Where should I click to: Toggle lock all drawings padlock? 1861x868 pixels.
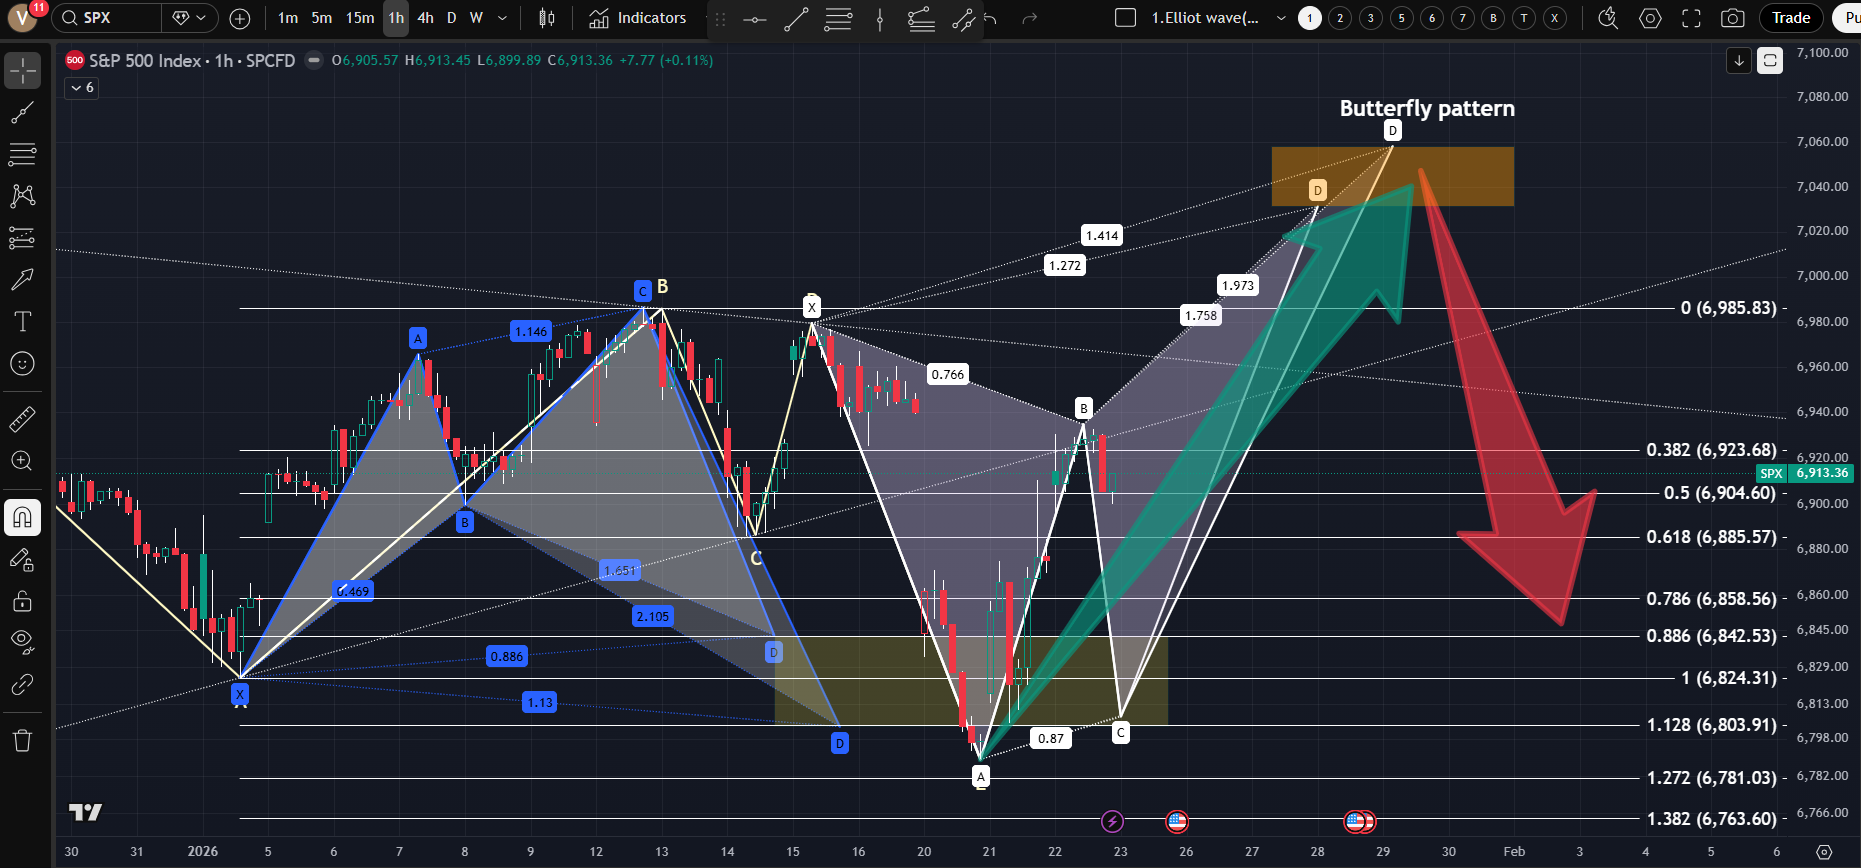(x=22, y=601)
